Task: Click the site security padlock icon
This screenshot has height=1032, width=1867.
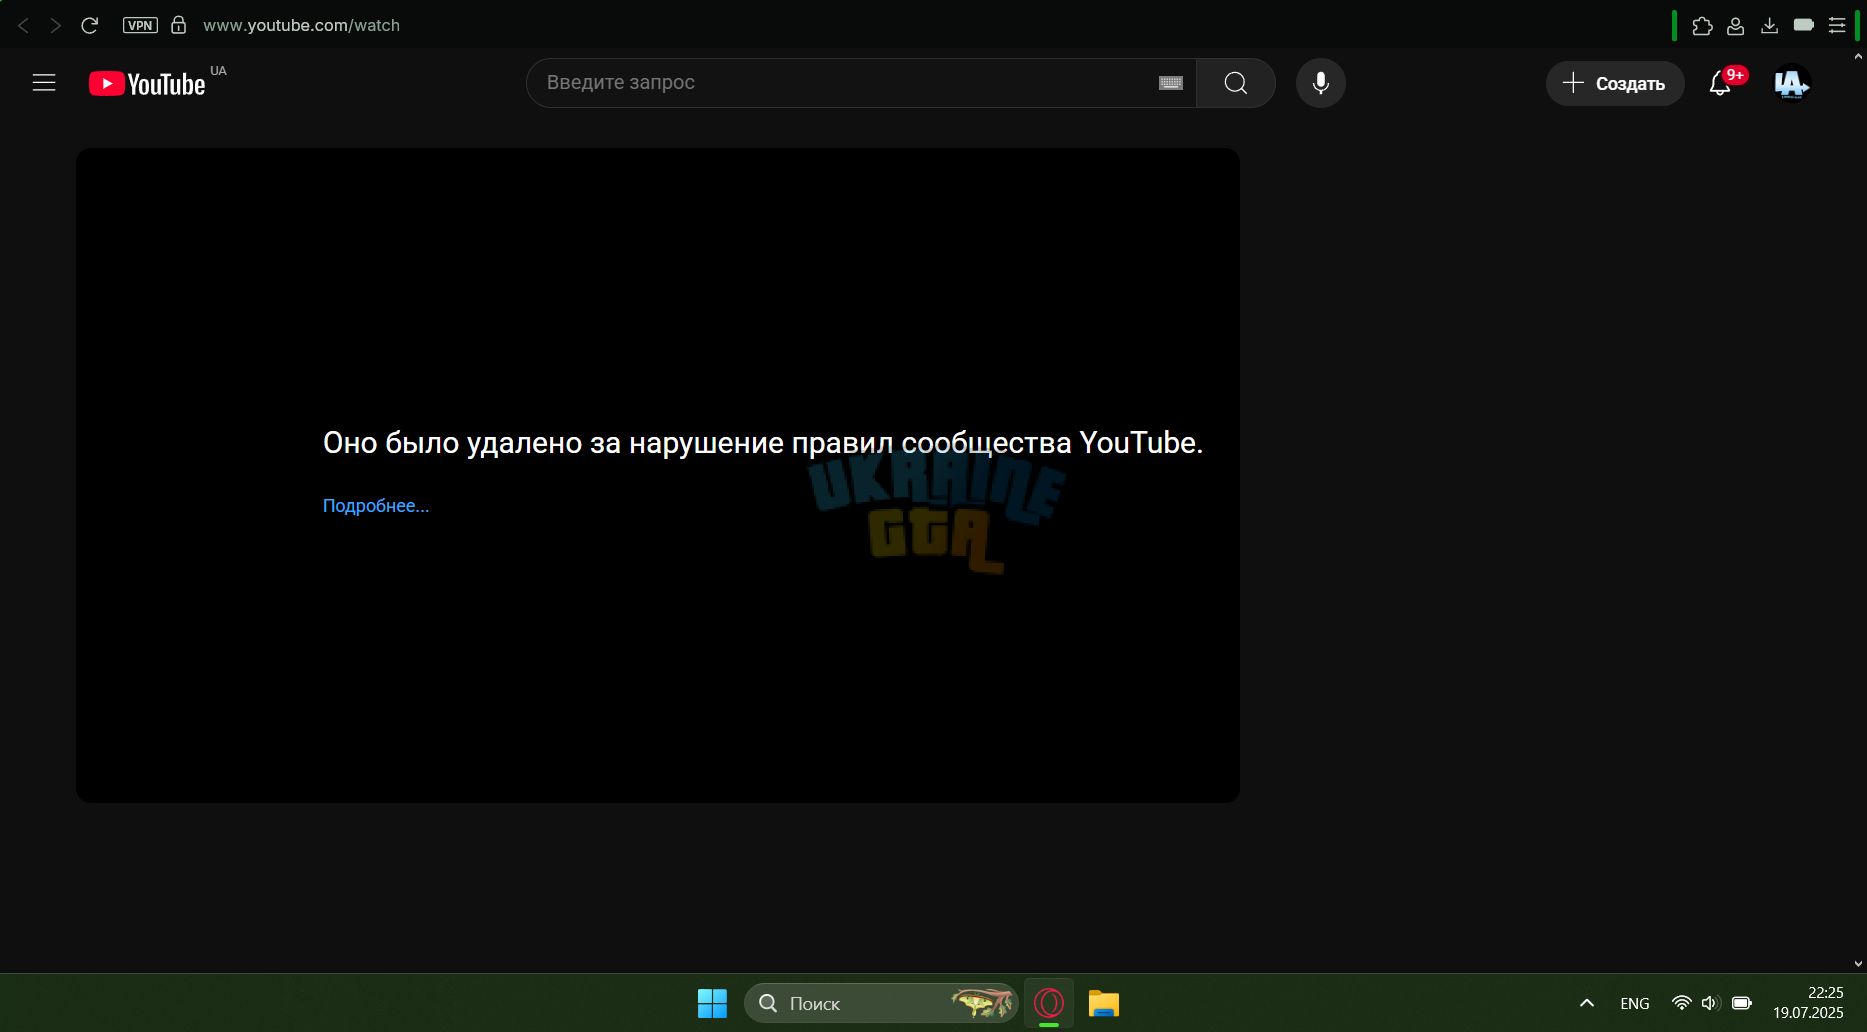Action: point(178,25)
